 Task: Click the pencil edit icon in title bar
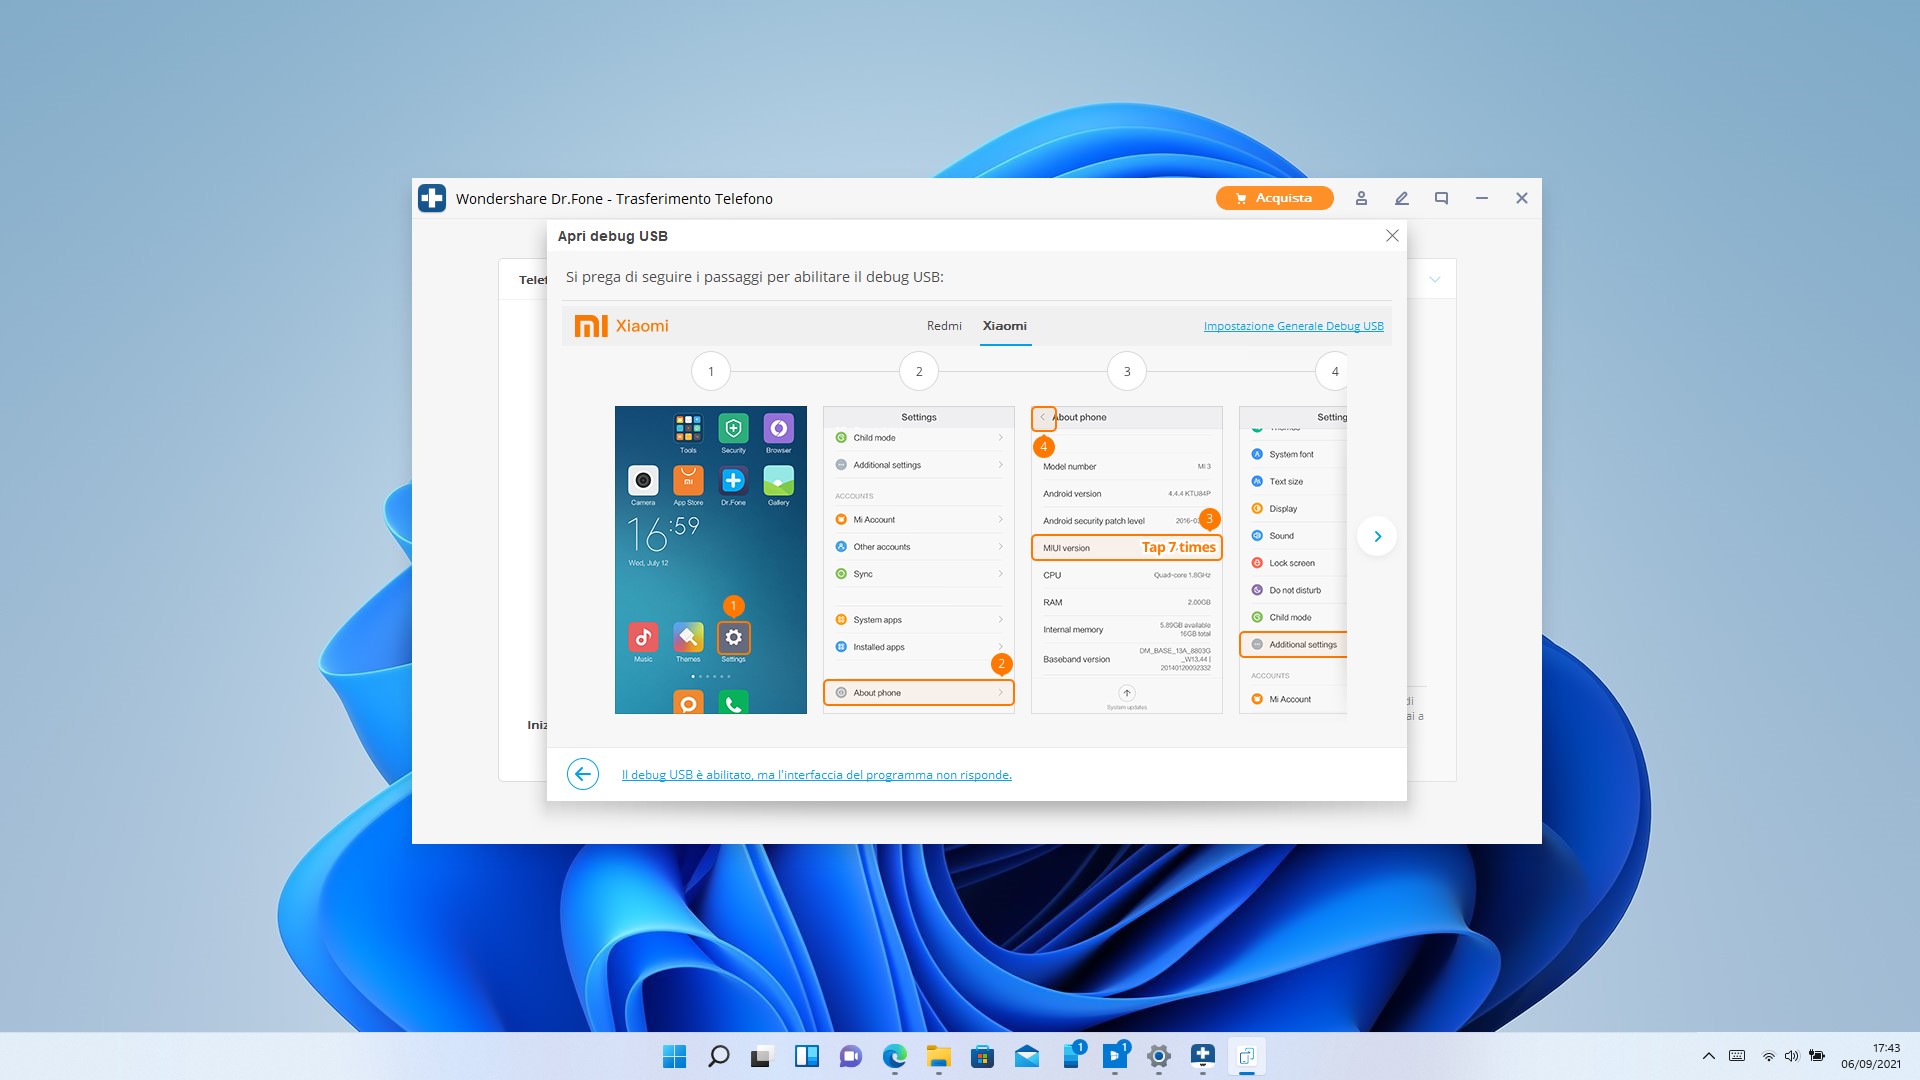coord(1401,198)
